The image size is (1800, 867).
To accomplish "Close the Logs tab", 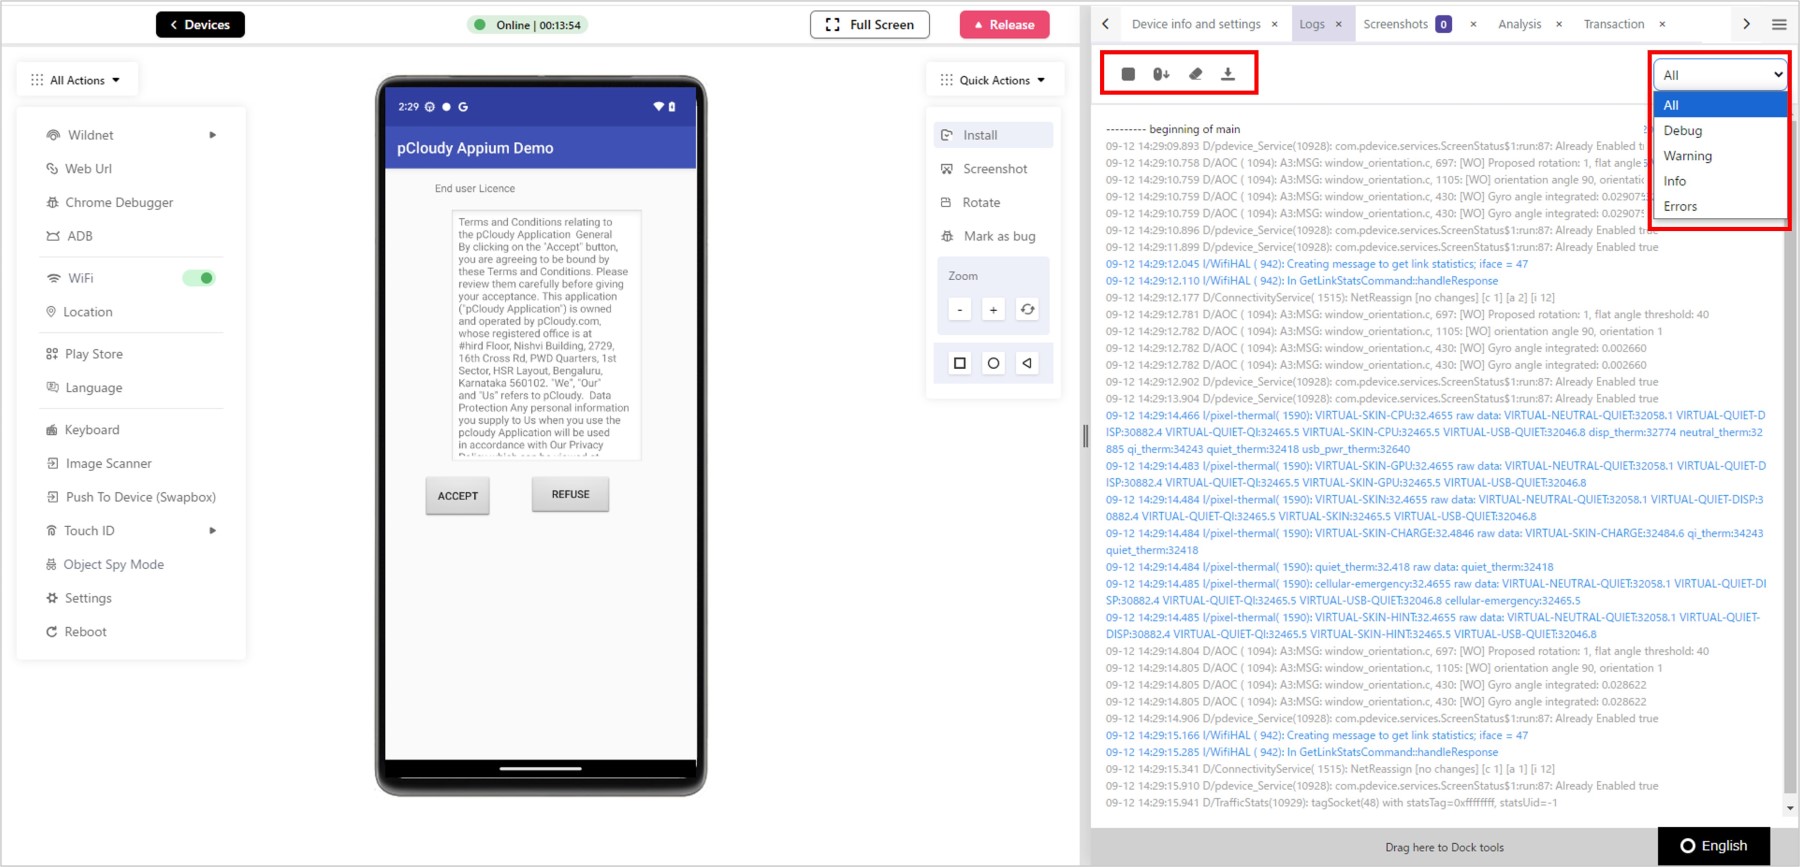I will (1338, 24).
